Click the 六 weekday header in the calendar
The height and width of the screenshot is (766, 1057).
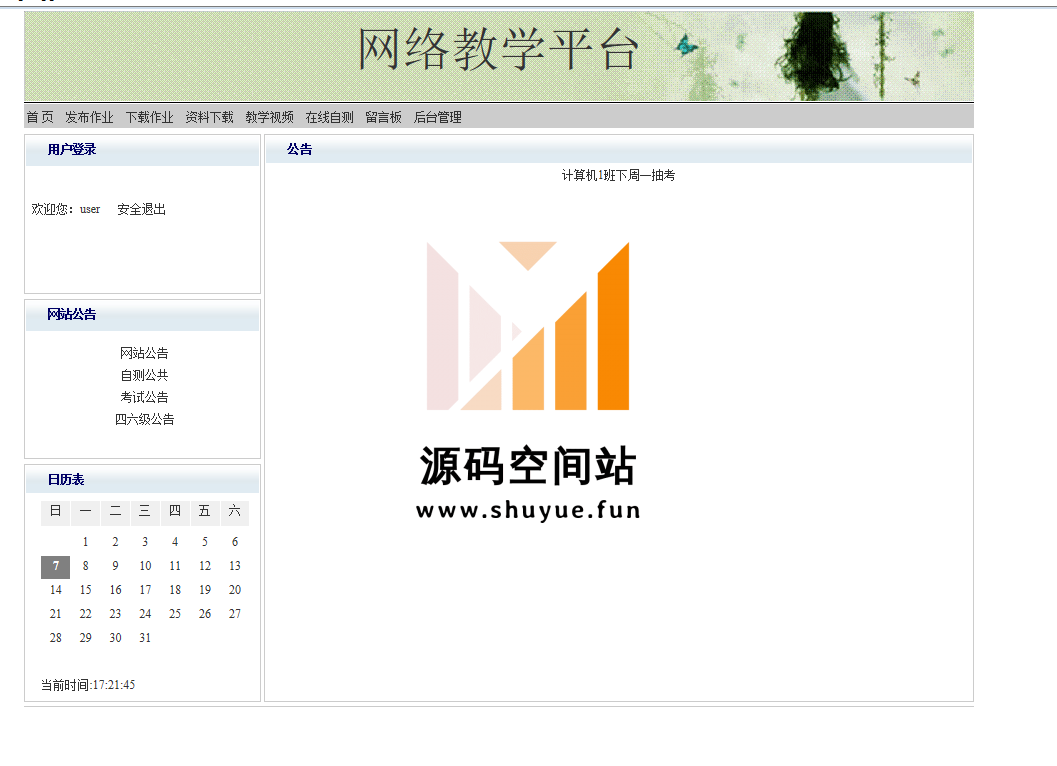click(x=235, y=511)
